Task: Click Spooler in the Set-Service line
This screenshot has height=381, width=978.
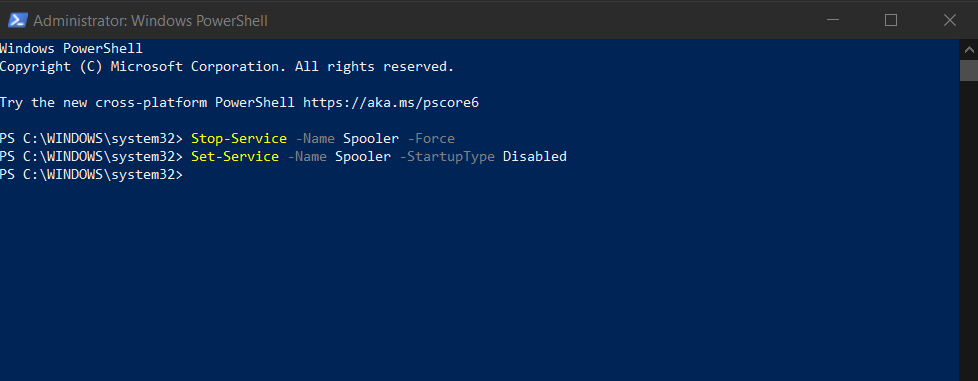Action: click(363, 157)
